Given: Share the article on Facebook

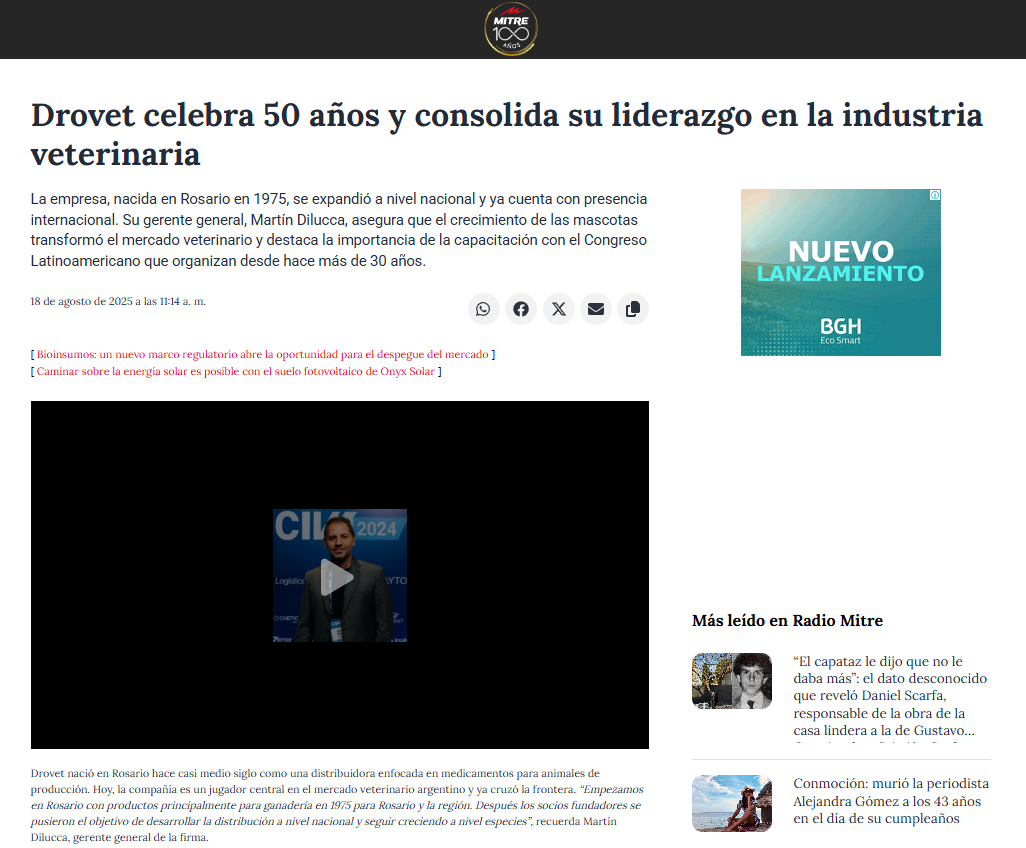Looking at the screenshot, I should click(521, 309).
